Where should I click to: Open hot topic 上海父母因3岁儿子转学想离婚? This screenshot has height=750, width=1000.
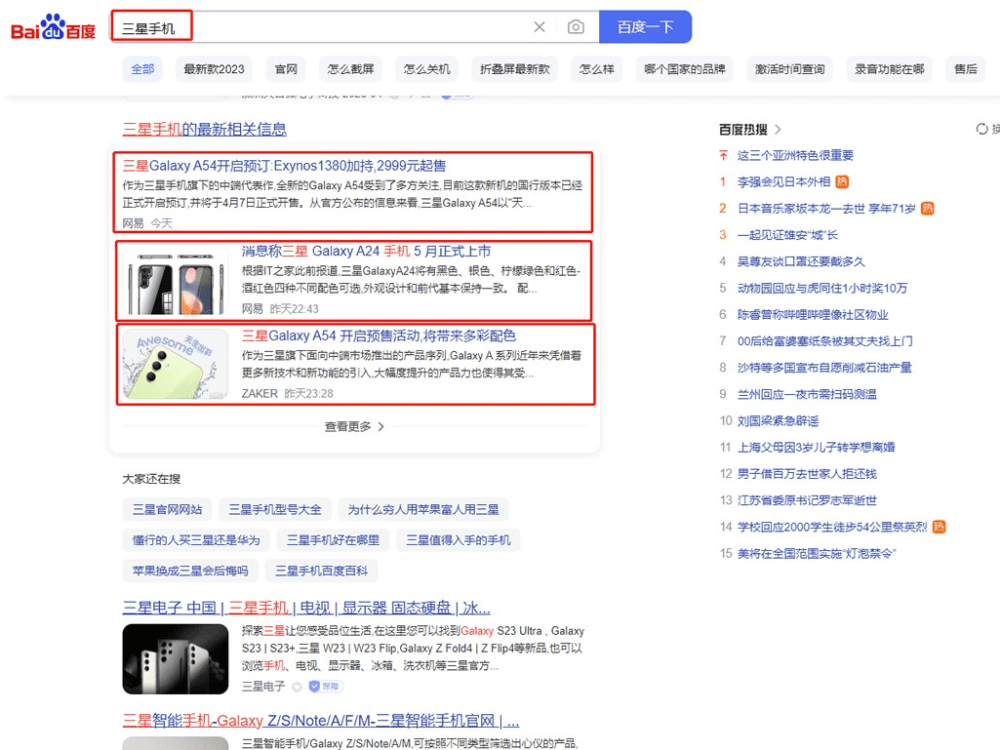pyautogui.click(x=816, y=448)
